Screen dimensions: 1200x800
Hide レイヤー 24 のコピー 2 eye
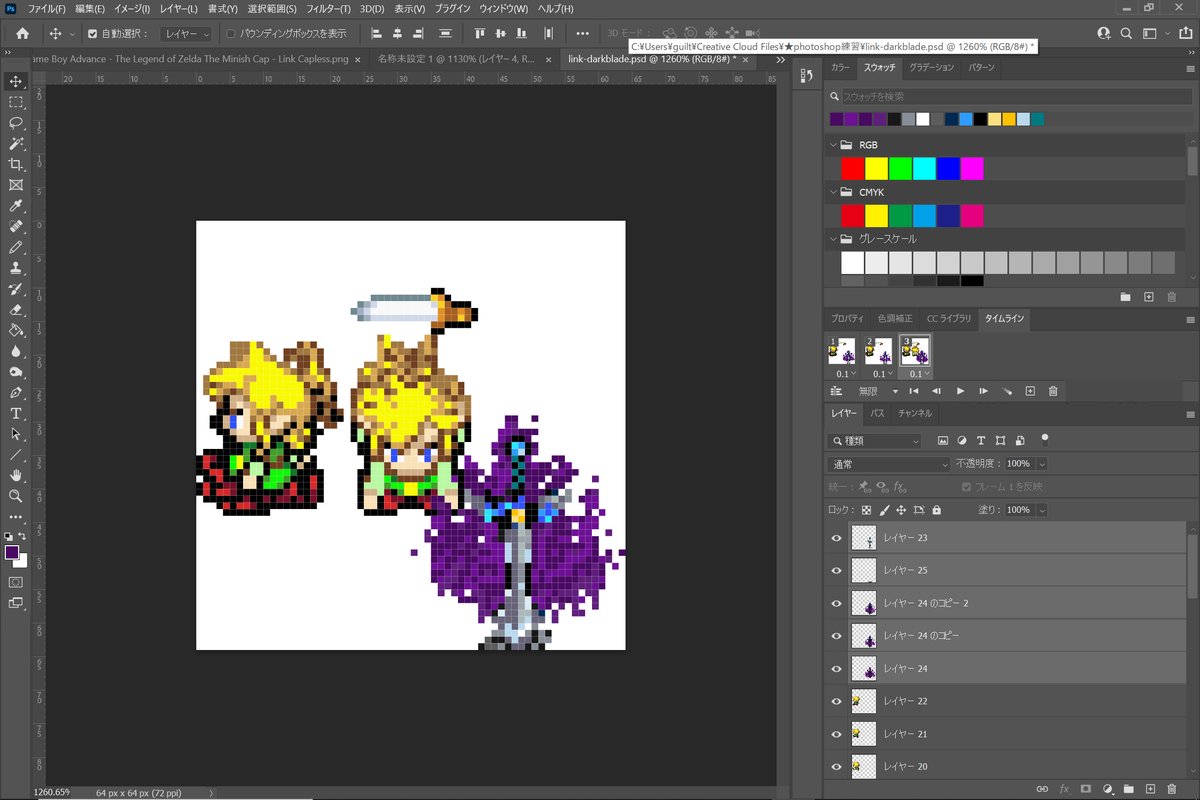[836, 603]
